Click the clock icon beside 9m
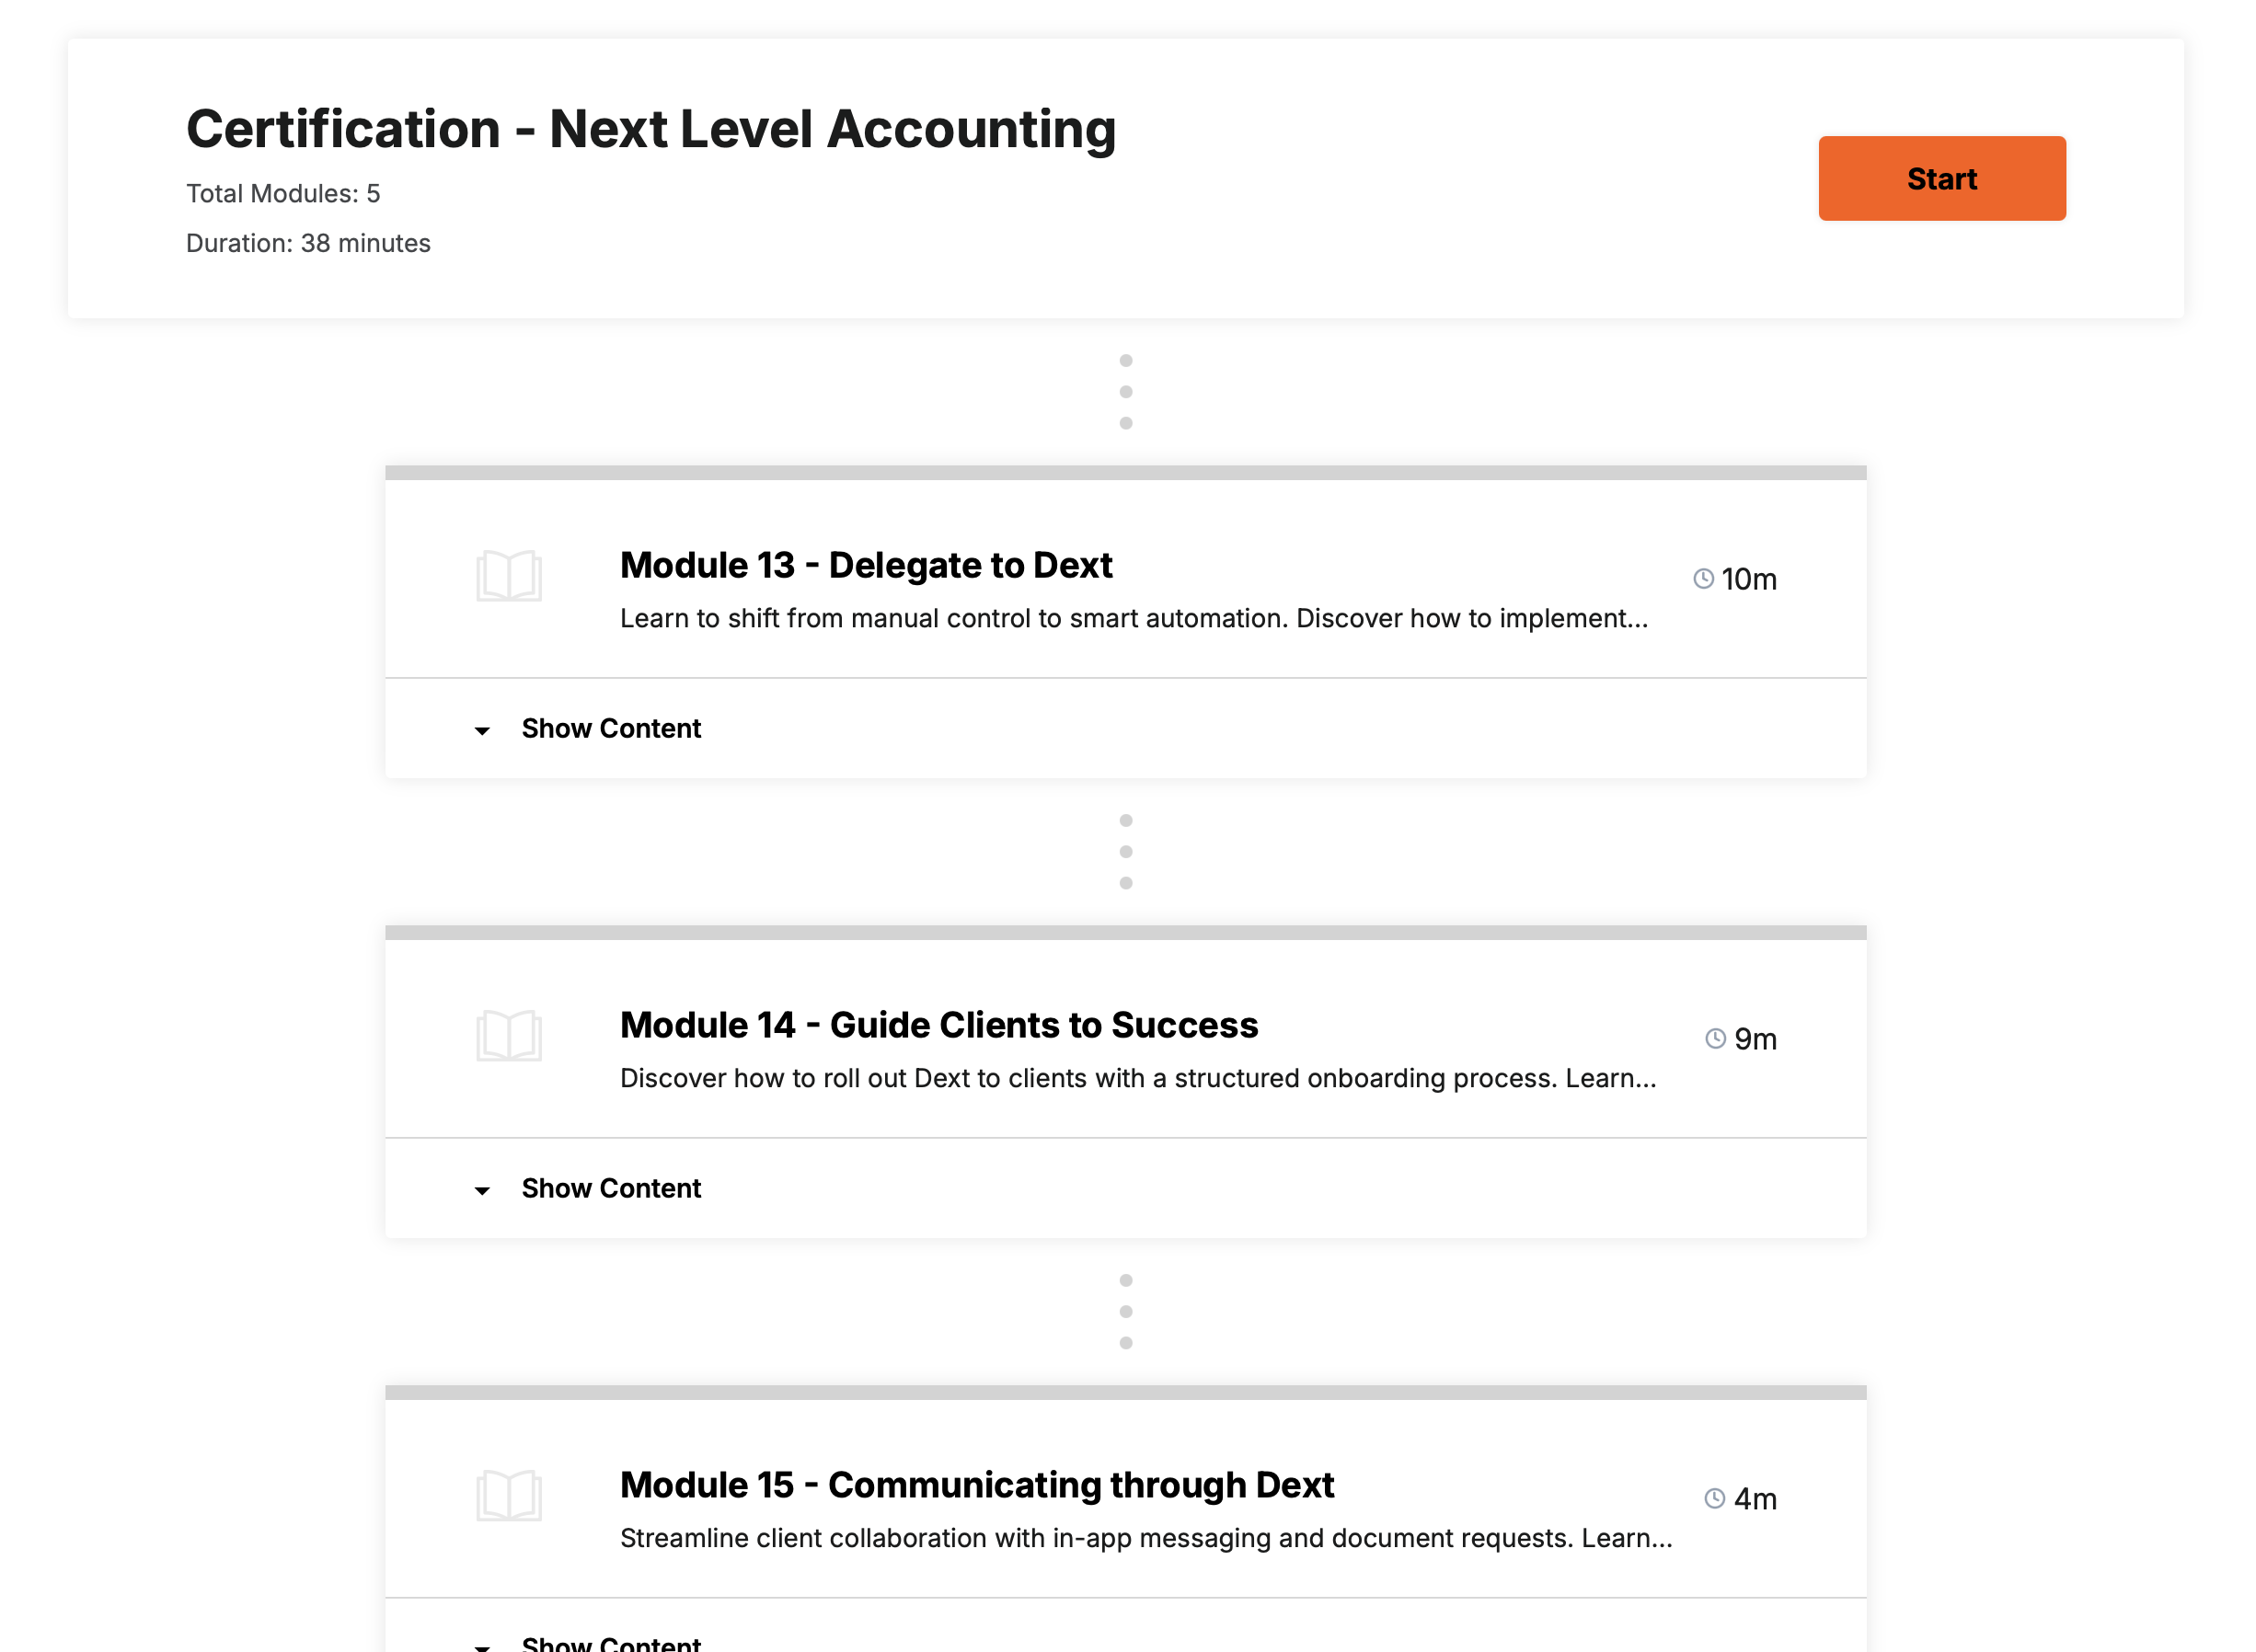 1716,1038
